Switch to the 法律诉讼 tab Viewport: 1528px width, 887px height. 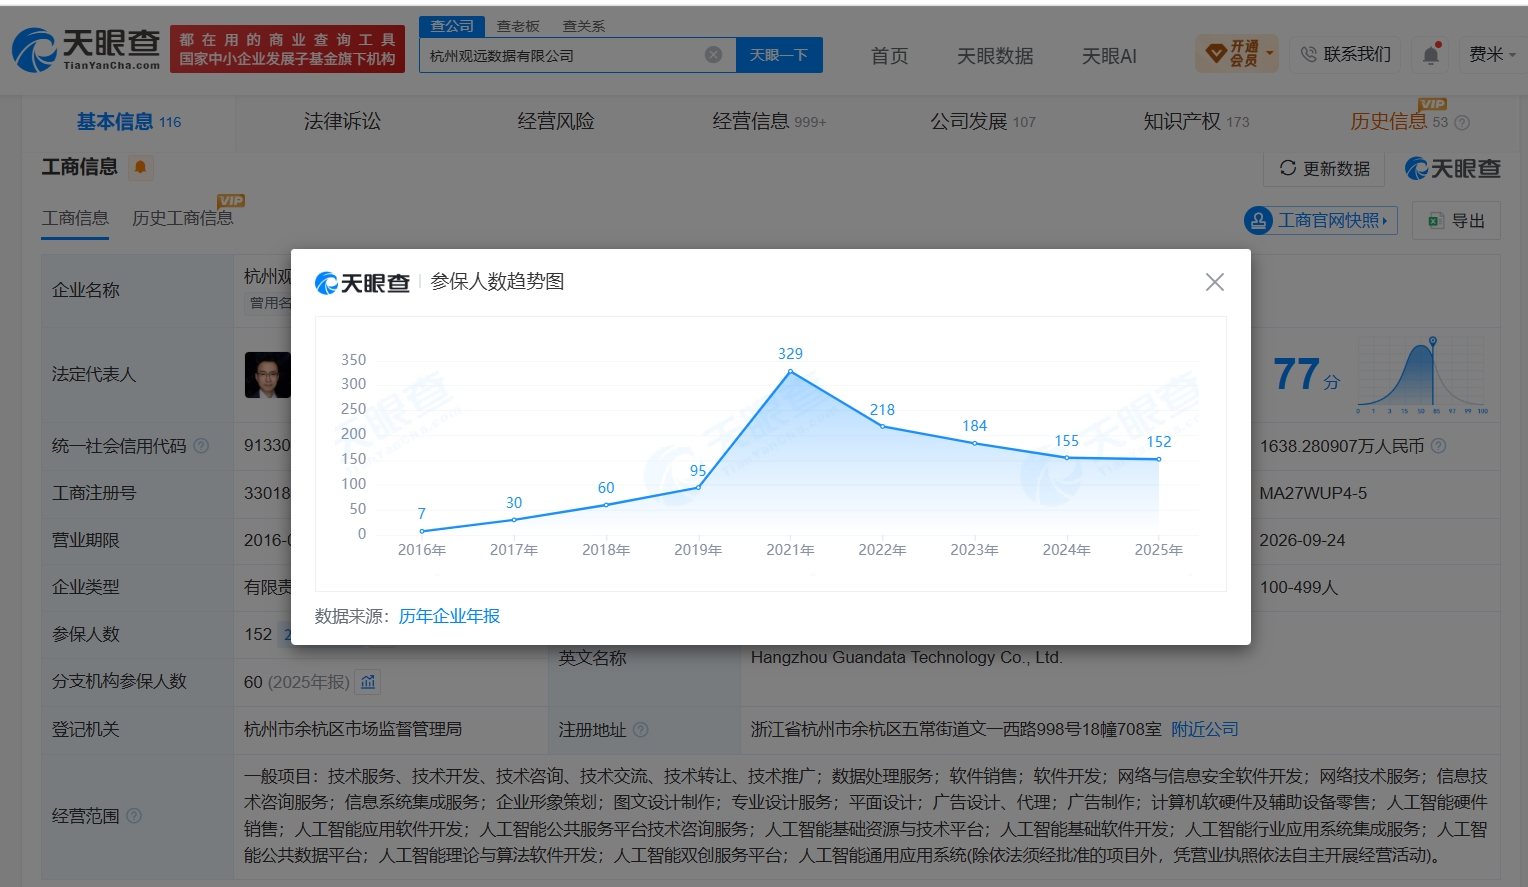(342, 122)
